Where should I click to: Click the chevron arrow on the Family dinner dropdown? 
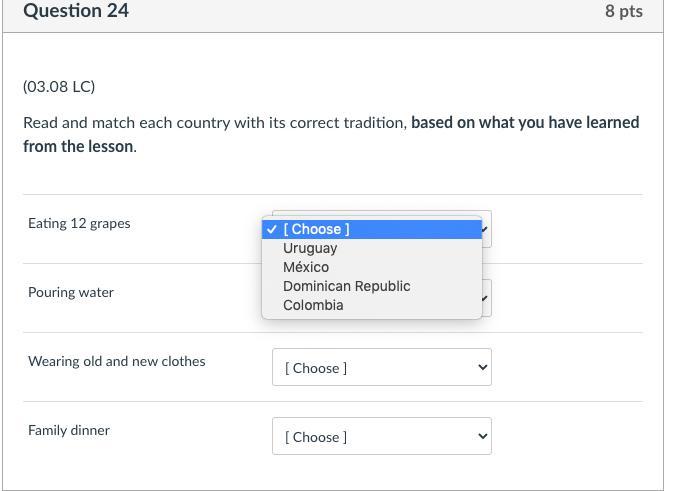(483, 436)
